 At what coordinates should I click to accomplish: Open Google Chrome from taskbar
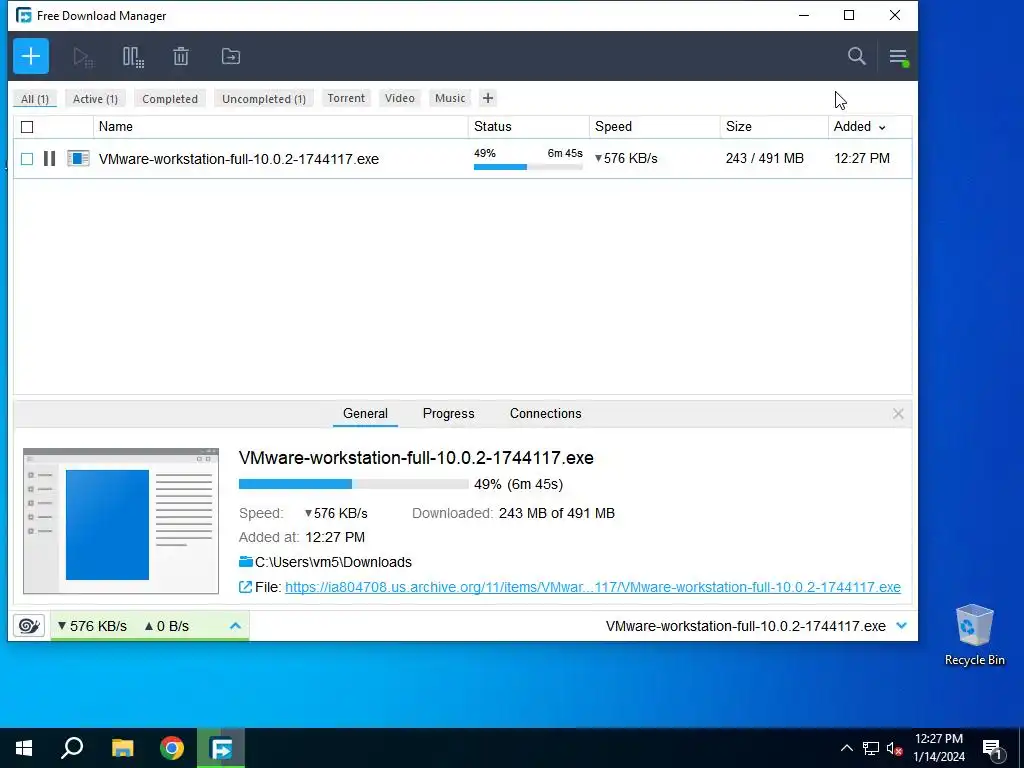pos(172,748)
